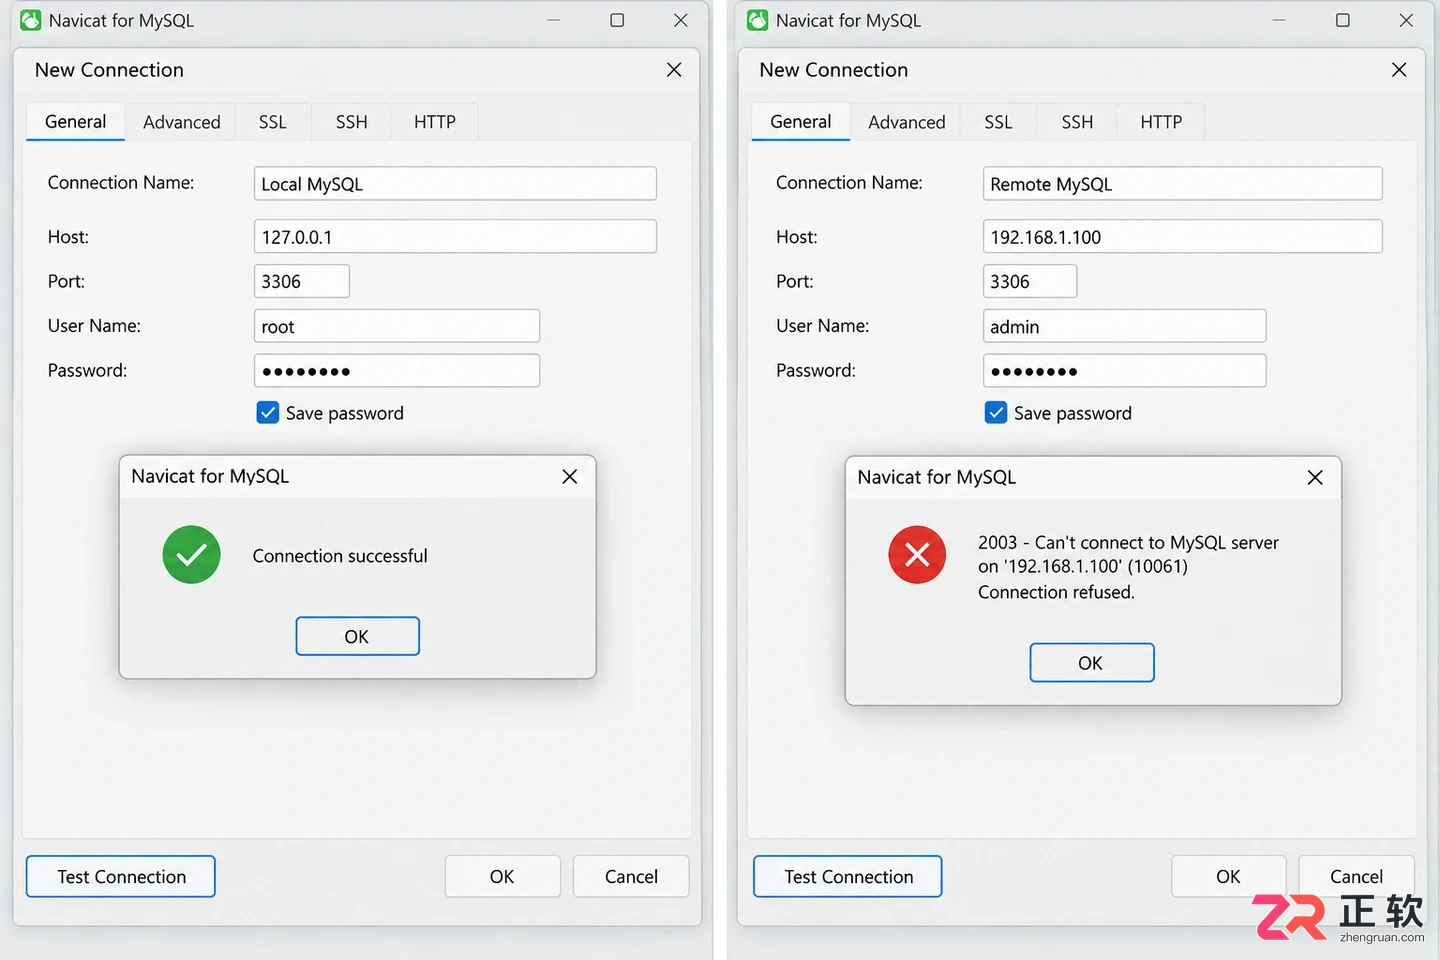Click Port field in left window
The width and height of the screenshot is (1440, 960).
pyautogui.click(x=302, y=282)
